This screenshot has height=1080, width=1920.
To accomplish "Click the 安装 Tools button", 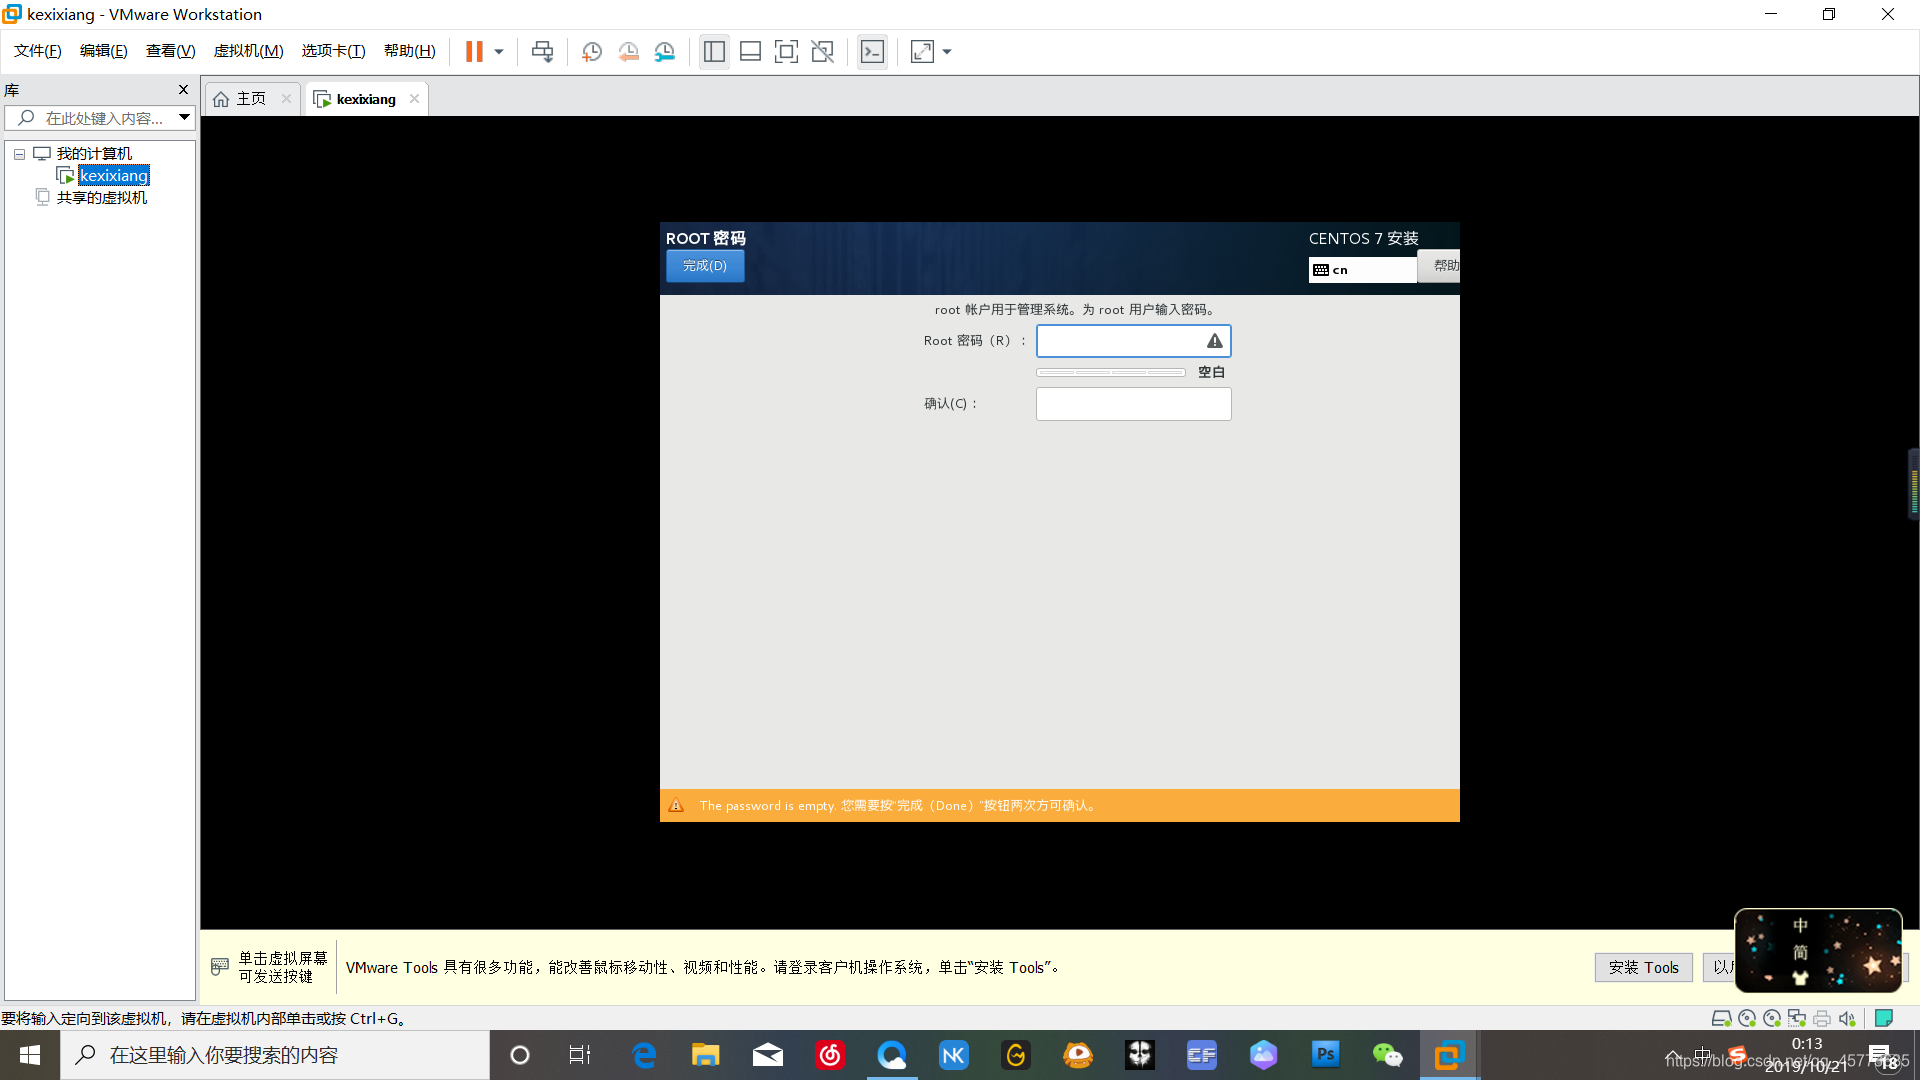I will click(1643, 968).
